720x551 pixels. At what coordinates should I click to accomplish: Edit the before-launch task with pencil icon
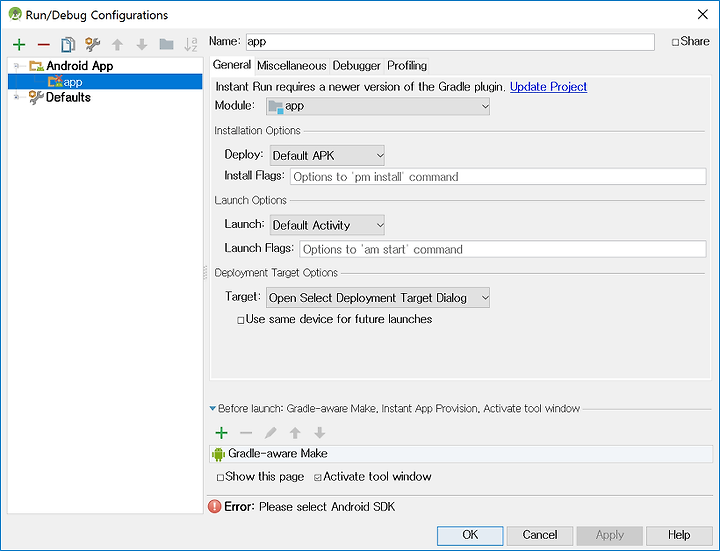coord(270,433)
